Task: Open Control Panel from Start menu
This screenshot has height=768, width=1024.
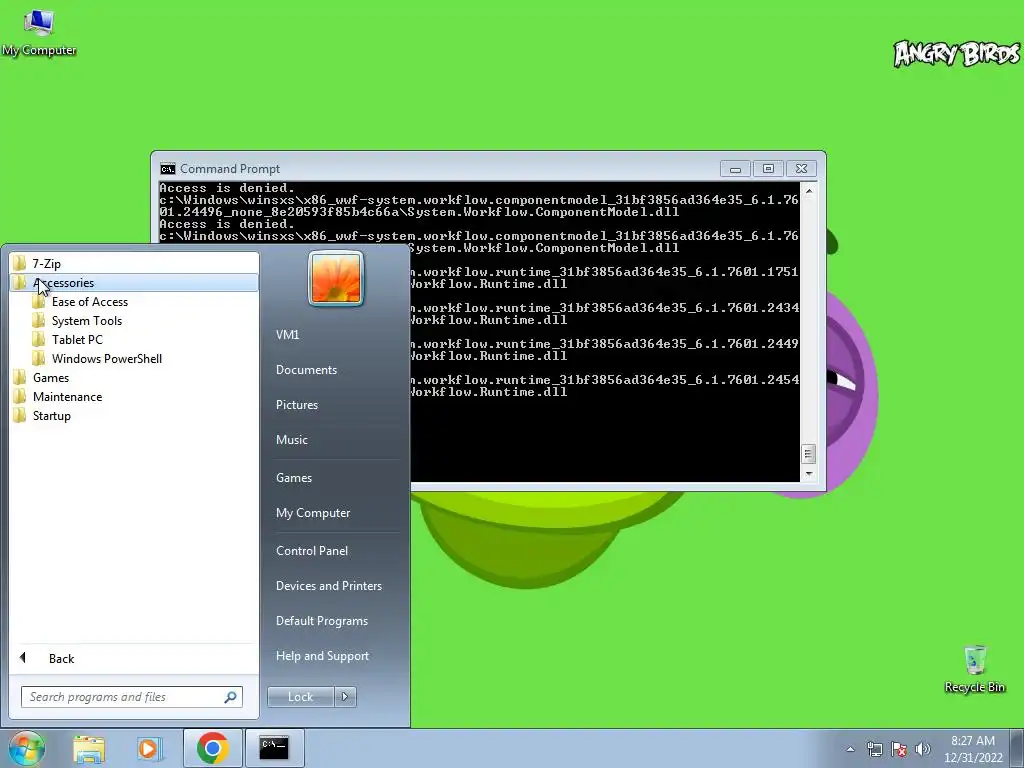Action: (336, 551)
